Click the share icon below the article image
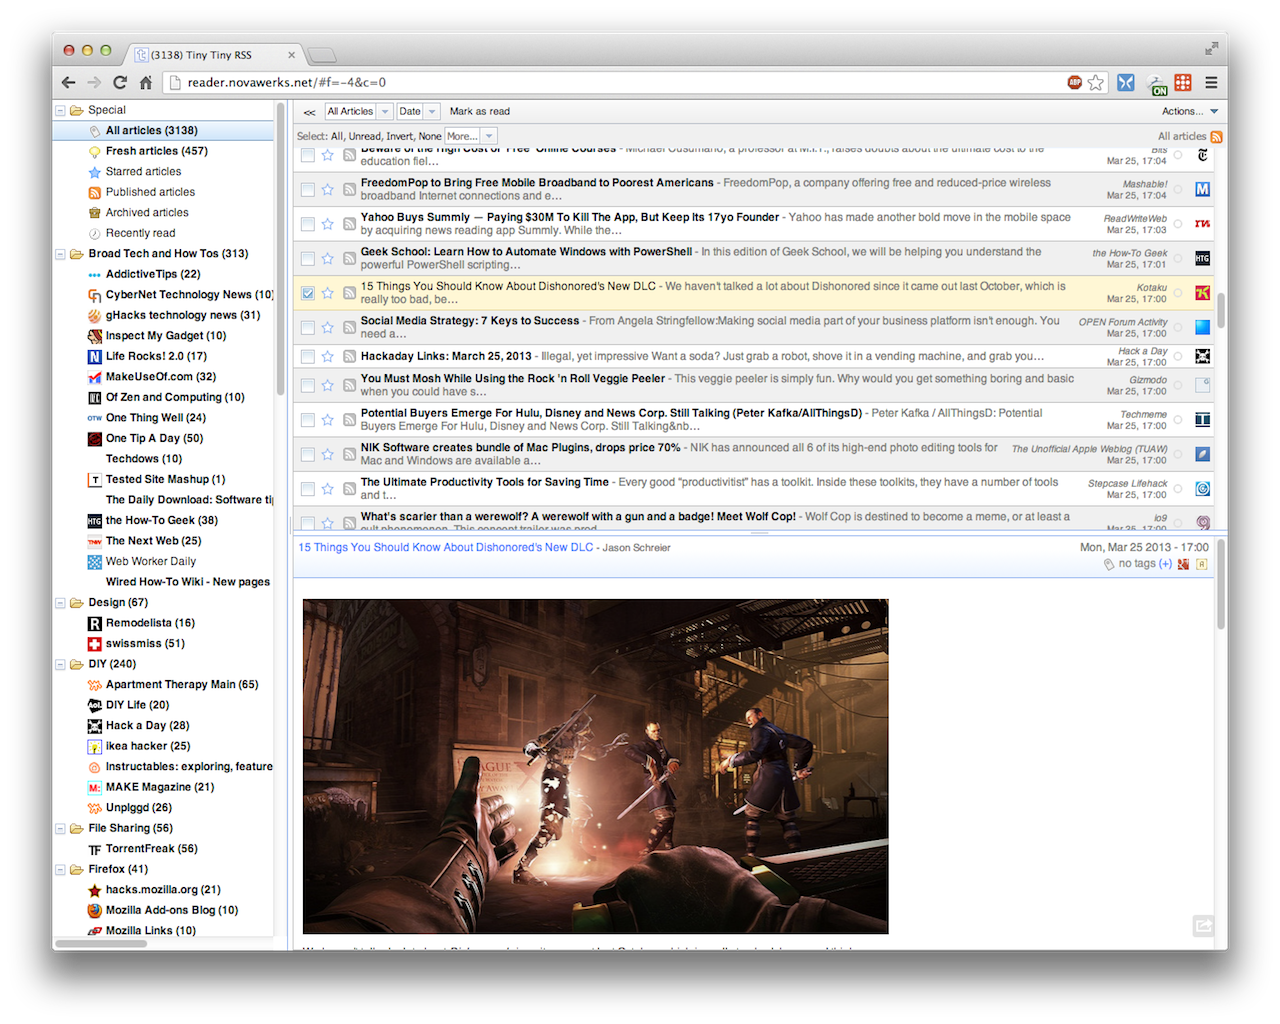Viewport: 1280px width, 1024px height. (x=1203, y=926)
